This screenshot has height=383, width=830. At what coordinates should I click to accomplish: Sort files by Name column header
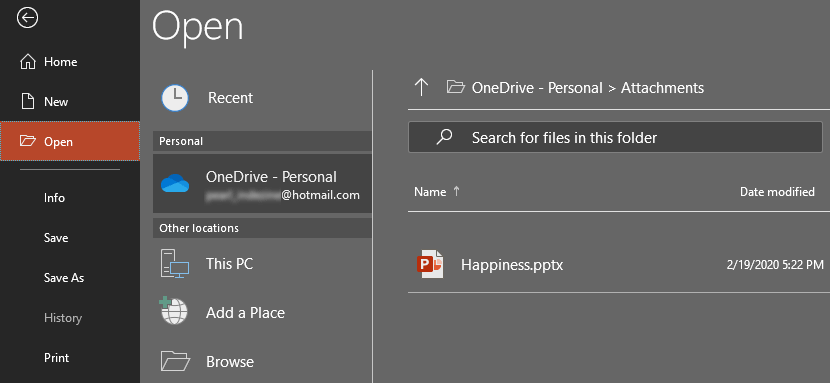tap(430, 192)
